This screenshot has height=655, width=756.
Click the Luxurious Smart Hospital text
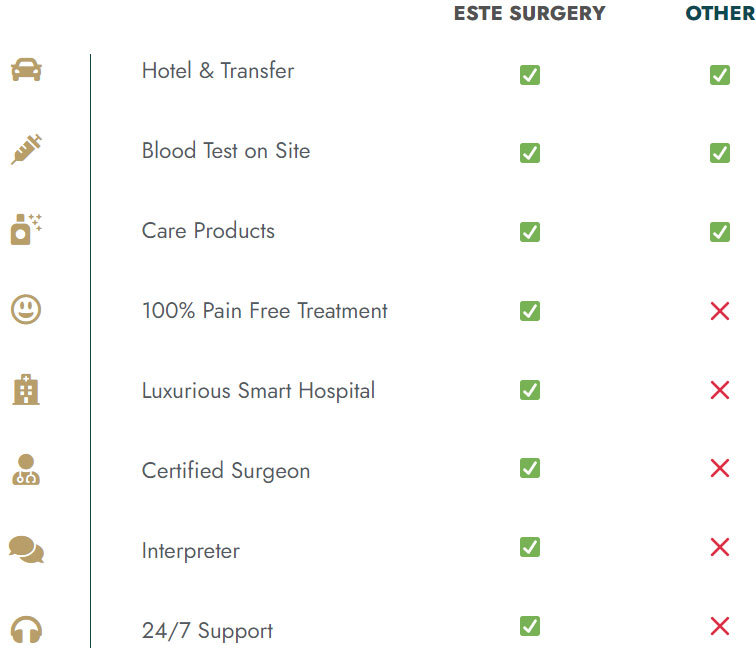pyautogui.click(x=258, y=391)
